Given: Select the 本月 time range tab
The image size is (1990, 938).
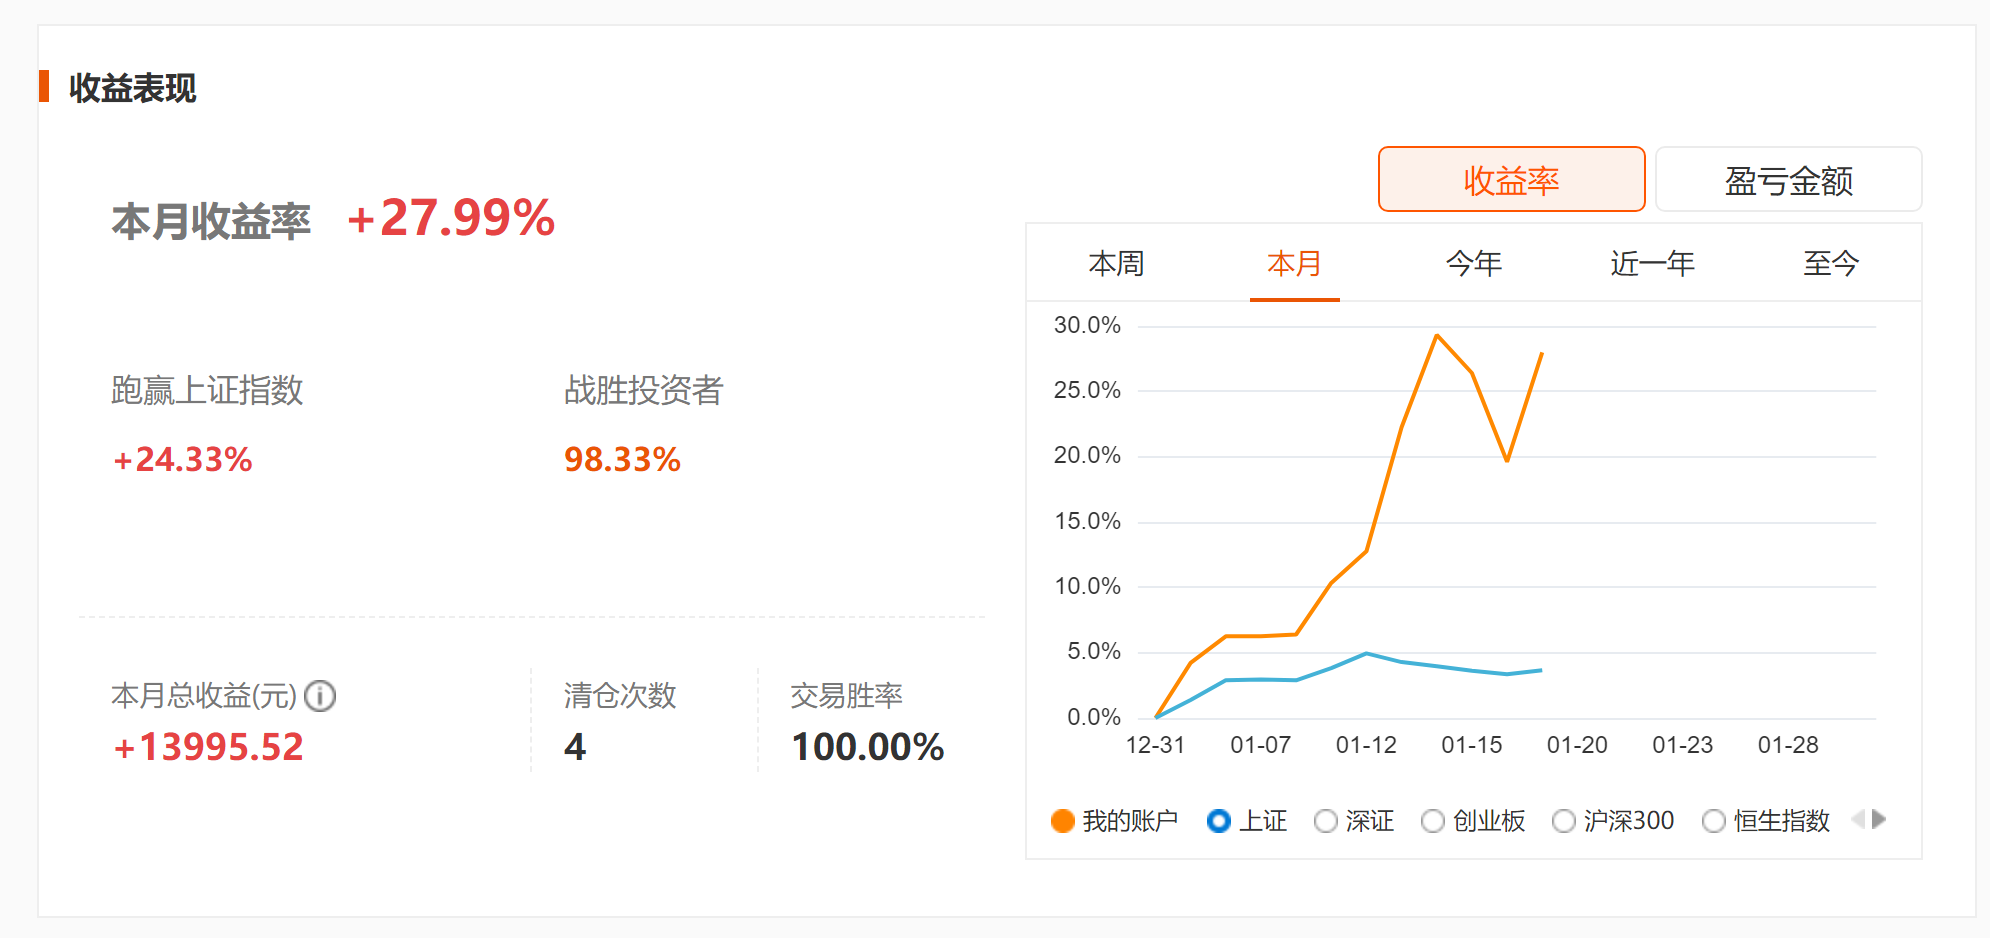Looking at the screenshot, I should point(1294,264).
